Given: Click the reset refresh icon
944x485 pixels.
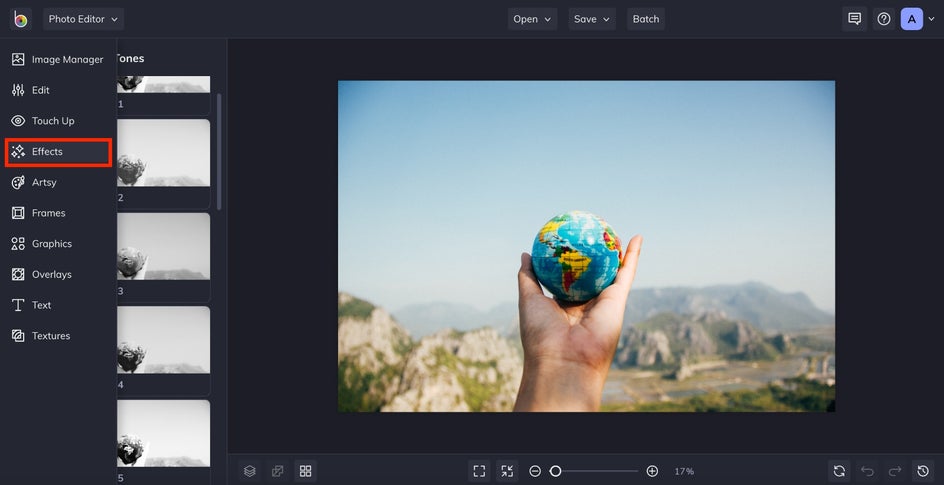Looking at the screenshot, I should (839, 471).
